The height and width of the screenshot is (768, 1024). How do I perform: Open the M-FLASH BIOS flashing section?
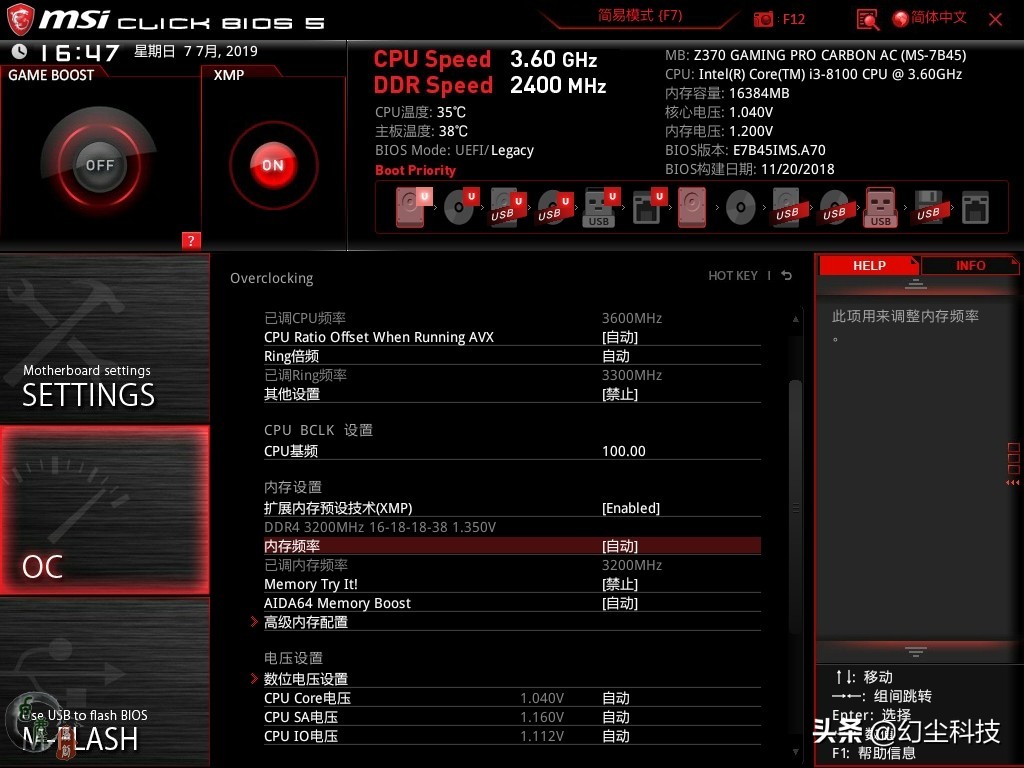[104, 682]
